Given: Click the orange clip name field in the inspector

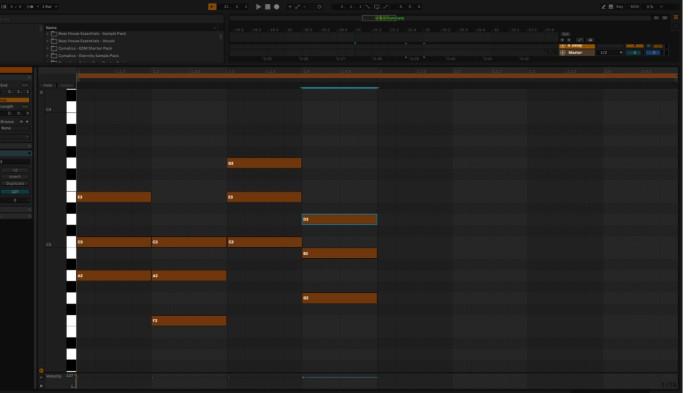Looking at the screenshot, I should [16, 70].
